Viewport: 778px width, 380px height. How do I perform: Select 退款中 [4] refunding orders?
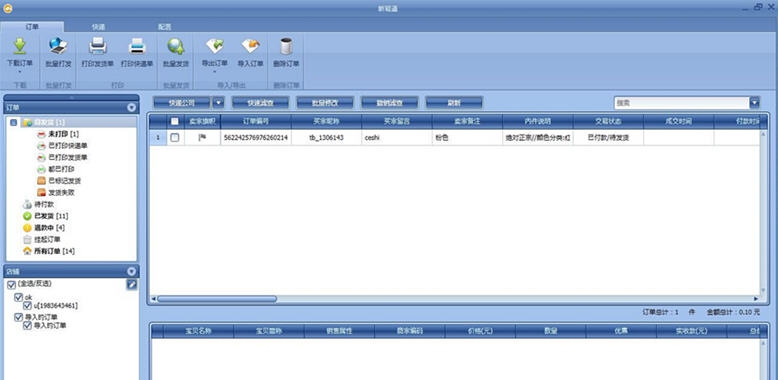coord(50,228)
